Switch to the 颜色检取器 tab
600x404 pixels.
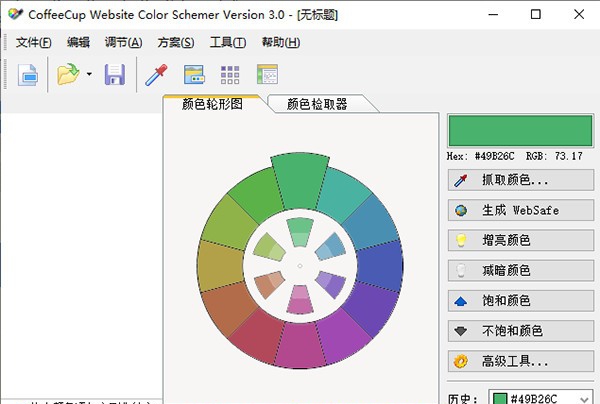tap(316, 103)
